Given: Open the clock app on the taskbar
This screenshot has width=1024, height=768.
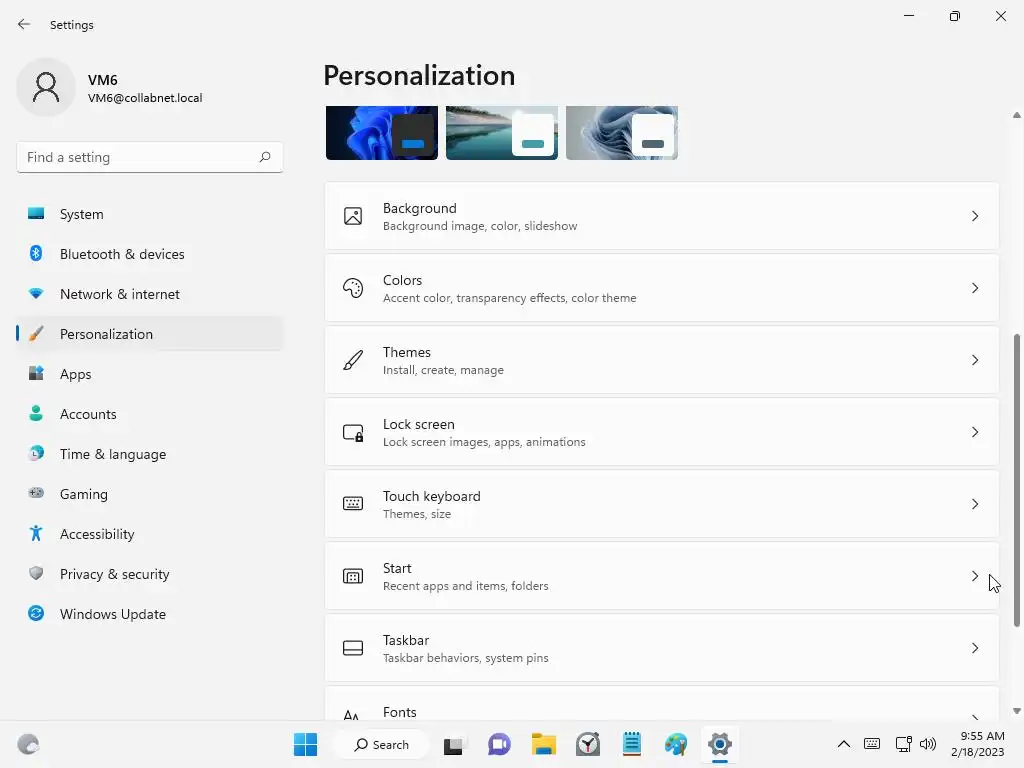Looking at the screenshot, I should click(588, 744).
